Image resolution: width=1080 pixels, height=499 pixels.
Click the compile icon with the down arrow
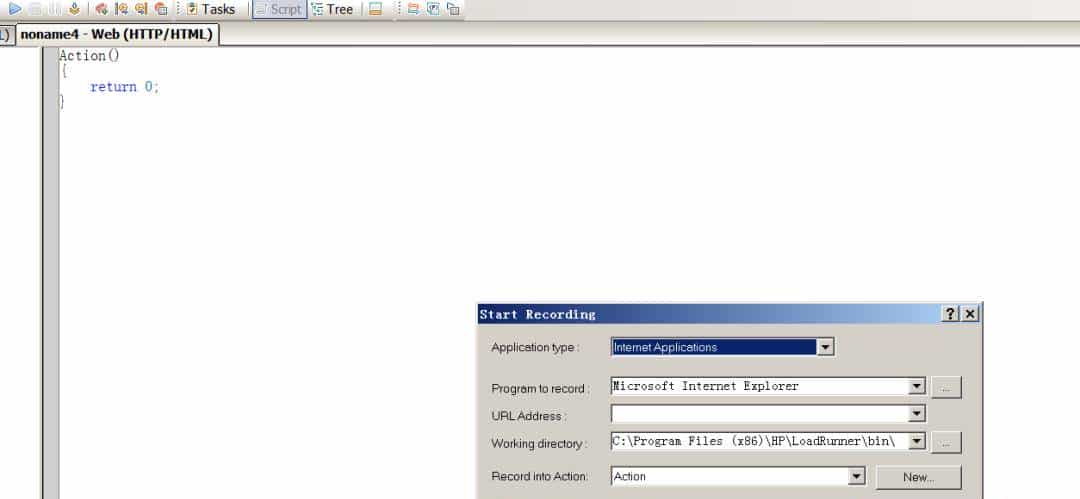(x=74, y=9)
